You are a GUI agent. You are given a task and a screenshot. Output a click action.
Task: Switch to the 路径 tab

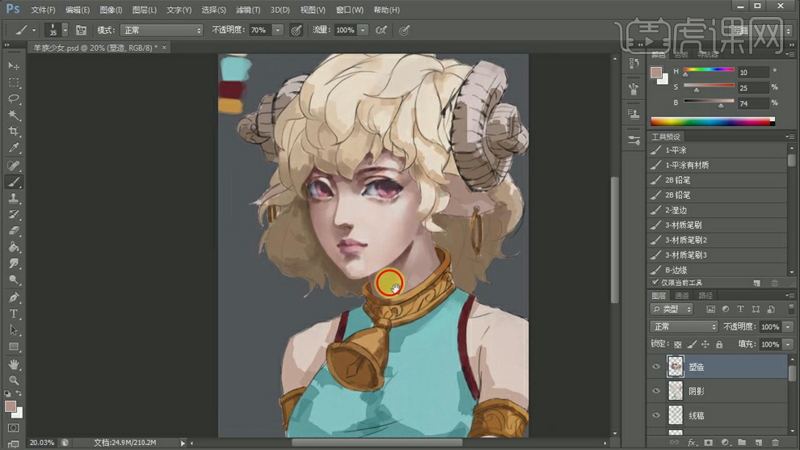[x=706, y=295]
